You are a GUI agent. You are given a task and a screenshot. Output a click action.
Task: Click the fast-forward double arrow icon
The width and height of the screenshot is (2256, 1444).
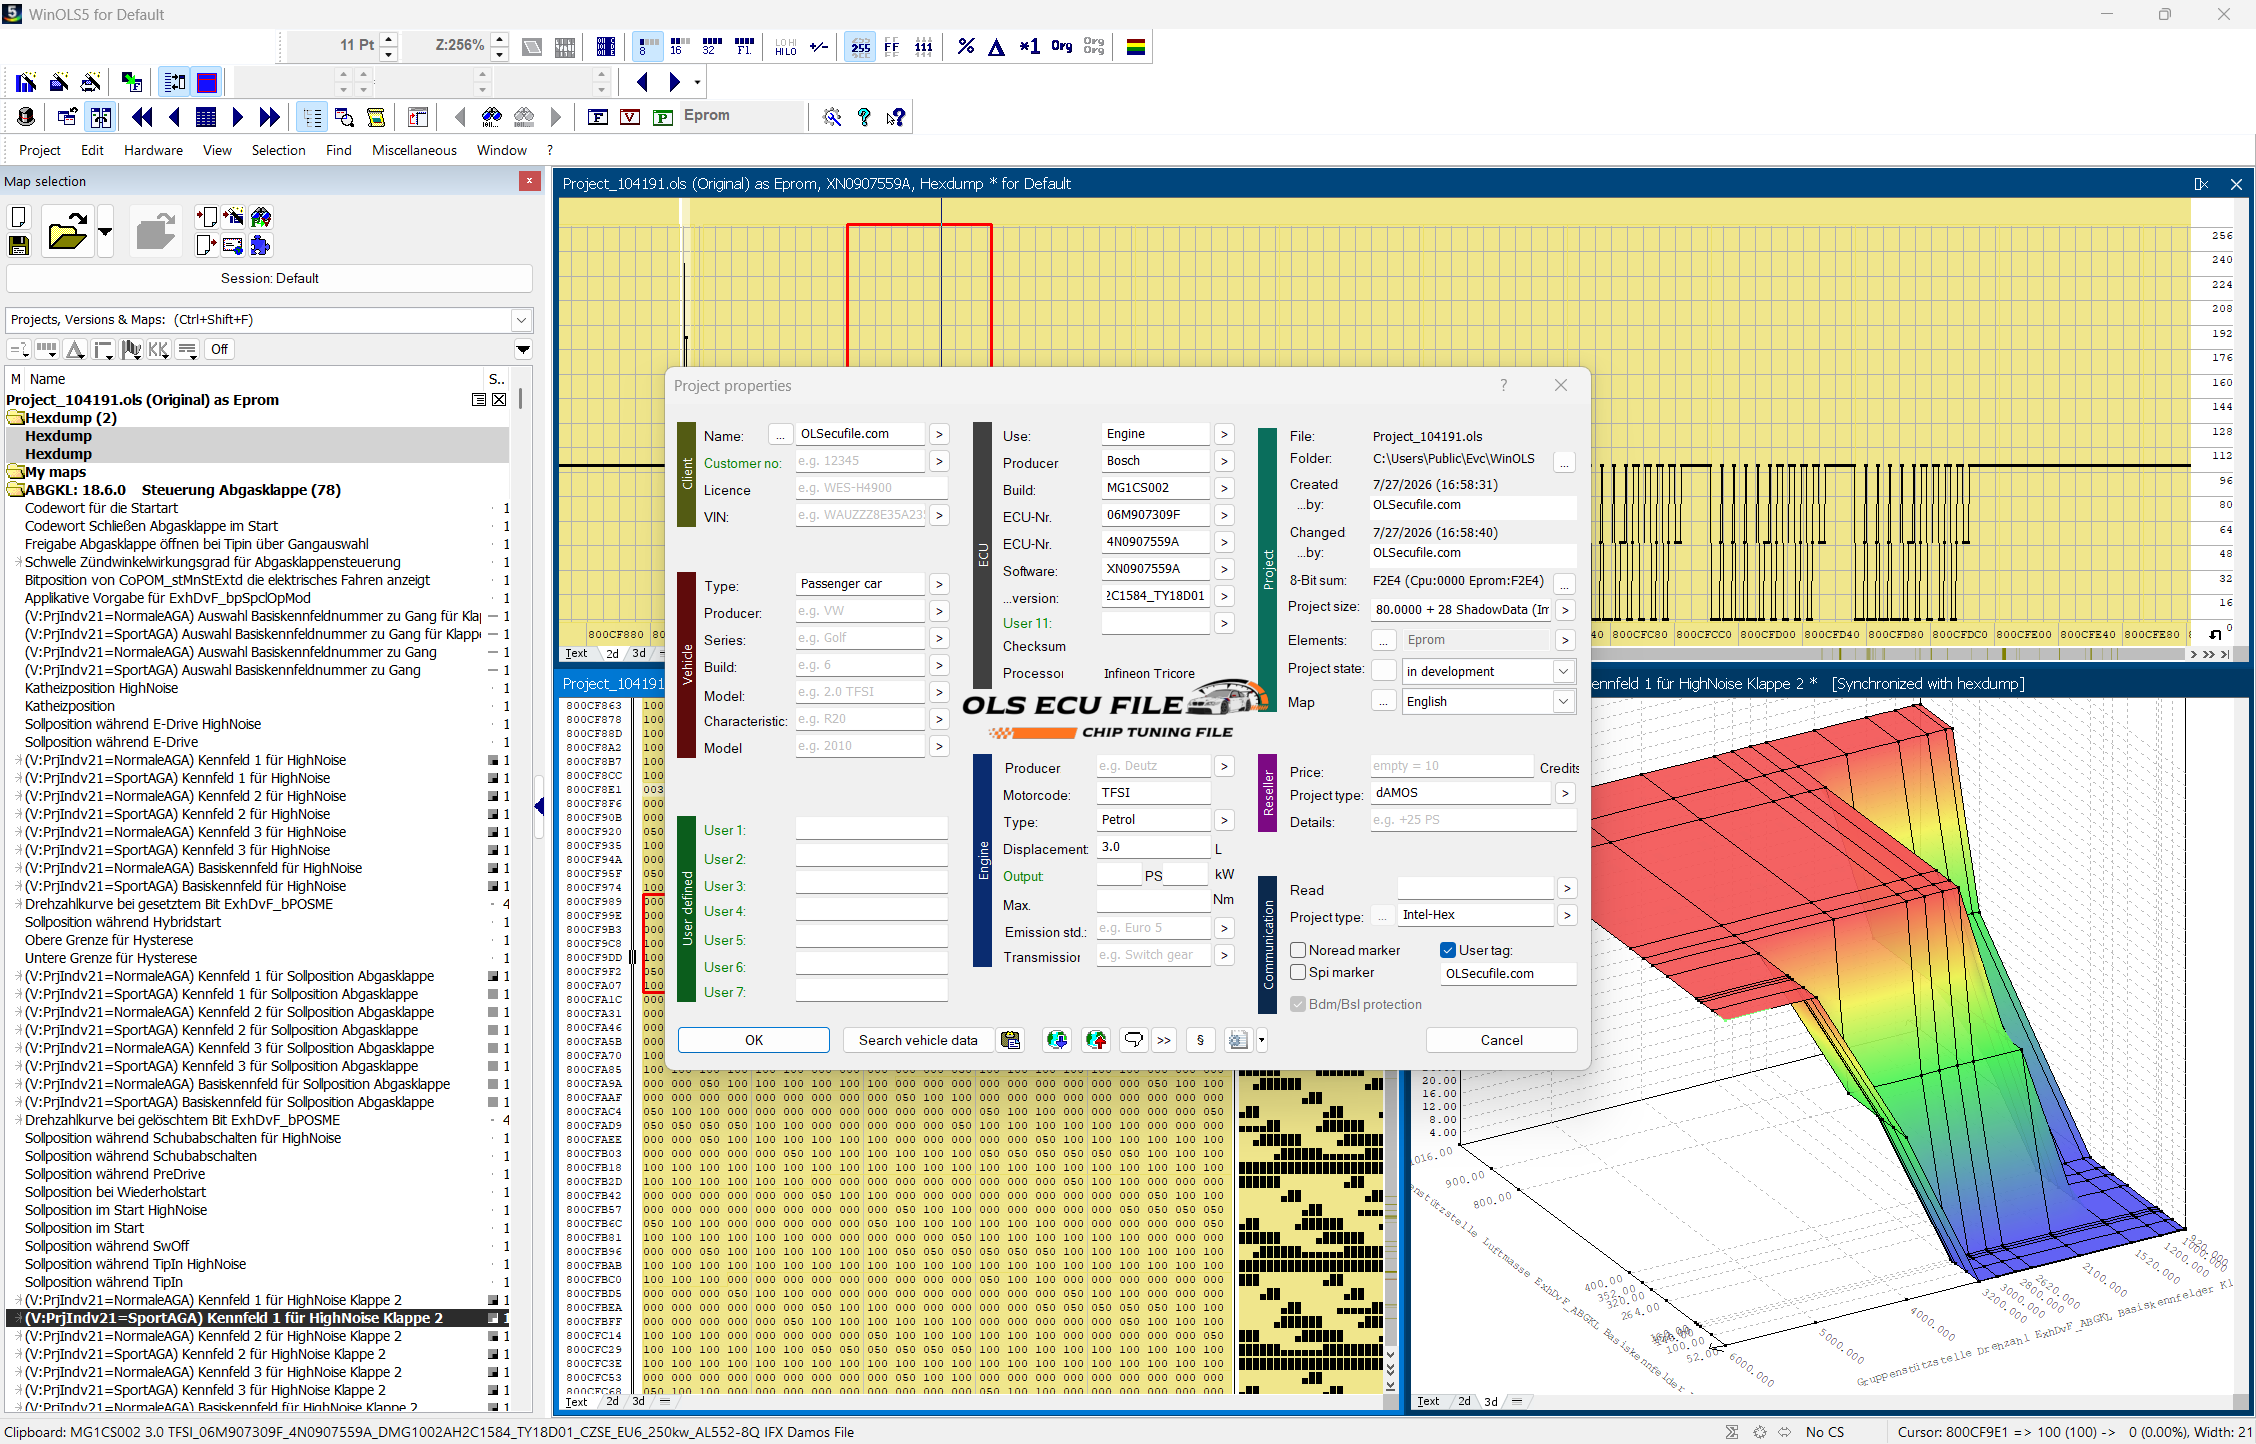click(x=269, y=117)
